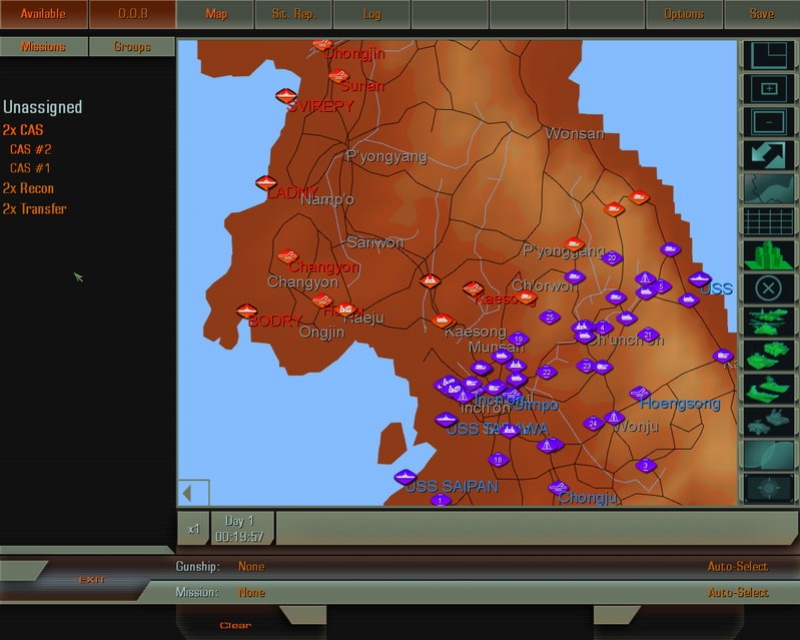The height and width of the screenshot is (640, 800).
Task: Click the crosshair target icon
Action: (x=768, y=488)
